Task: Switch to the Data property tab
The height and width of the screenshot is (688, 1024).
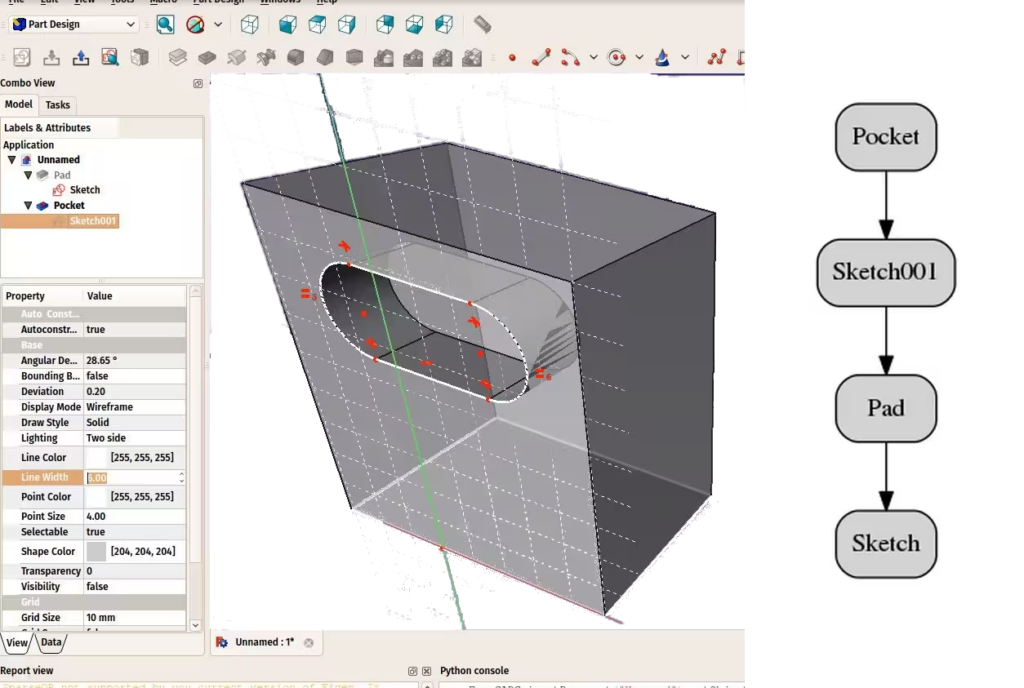Action: [51, 643]
